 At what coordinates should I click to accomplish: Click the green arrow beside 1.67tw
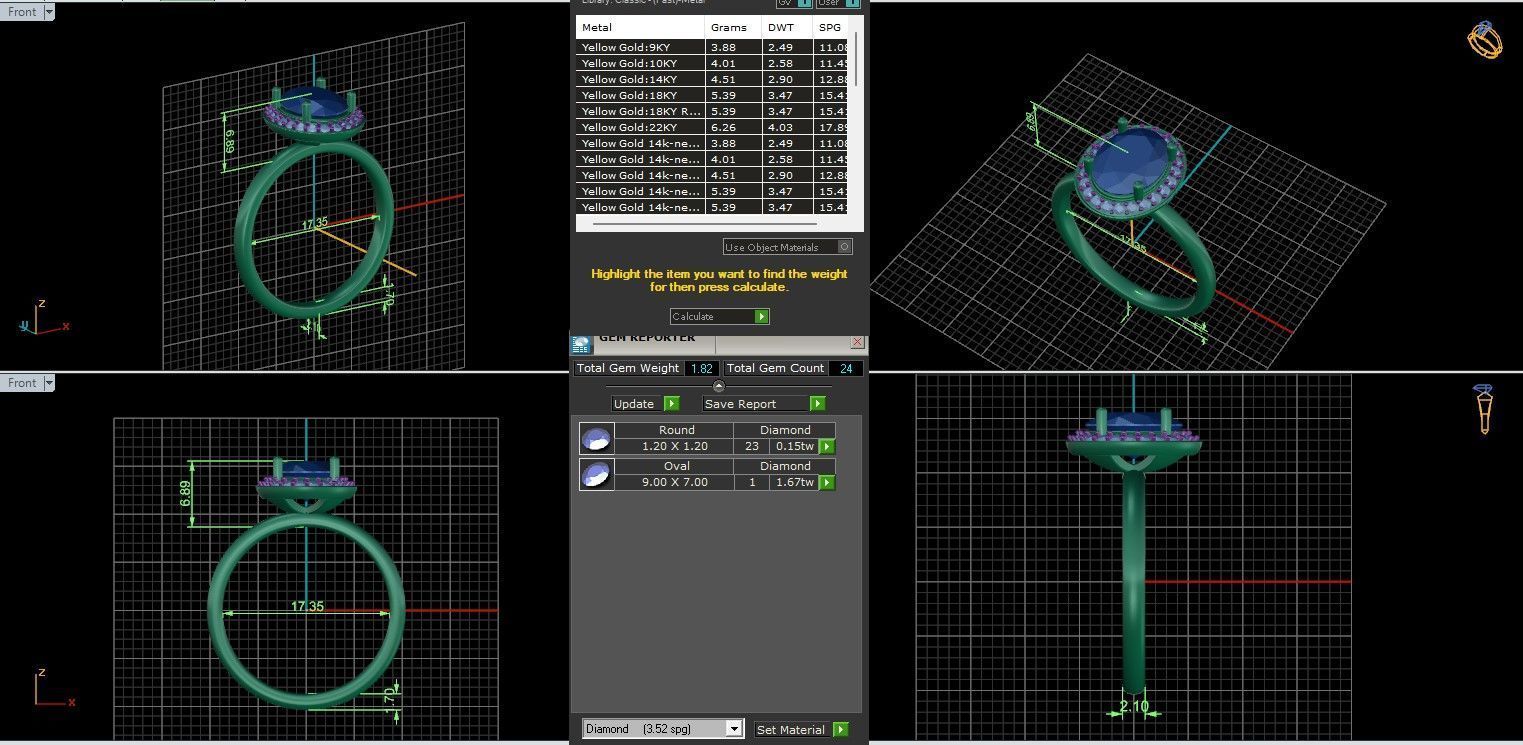[827, 482]
